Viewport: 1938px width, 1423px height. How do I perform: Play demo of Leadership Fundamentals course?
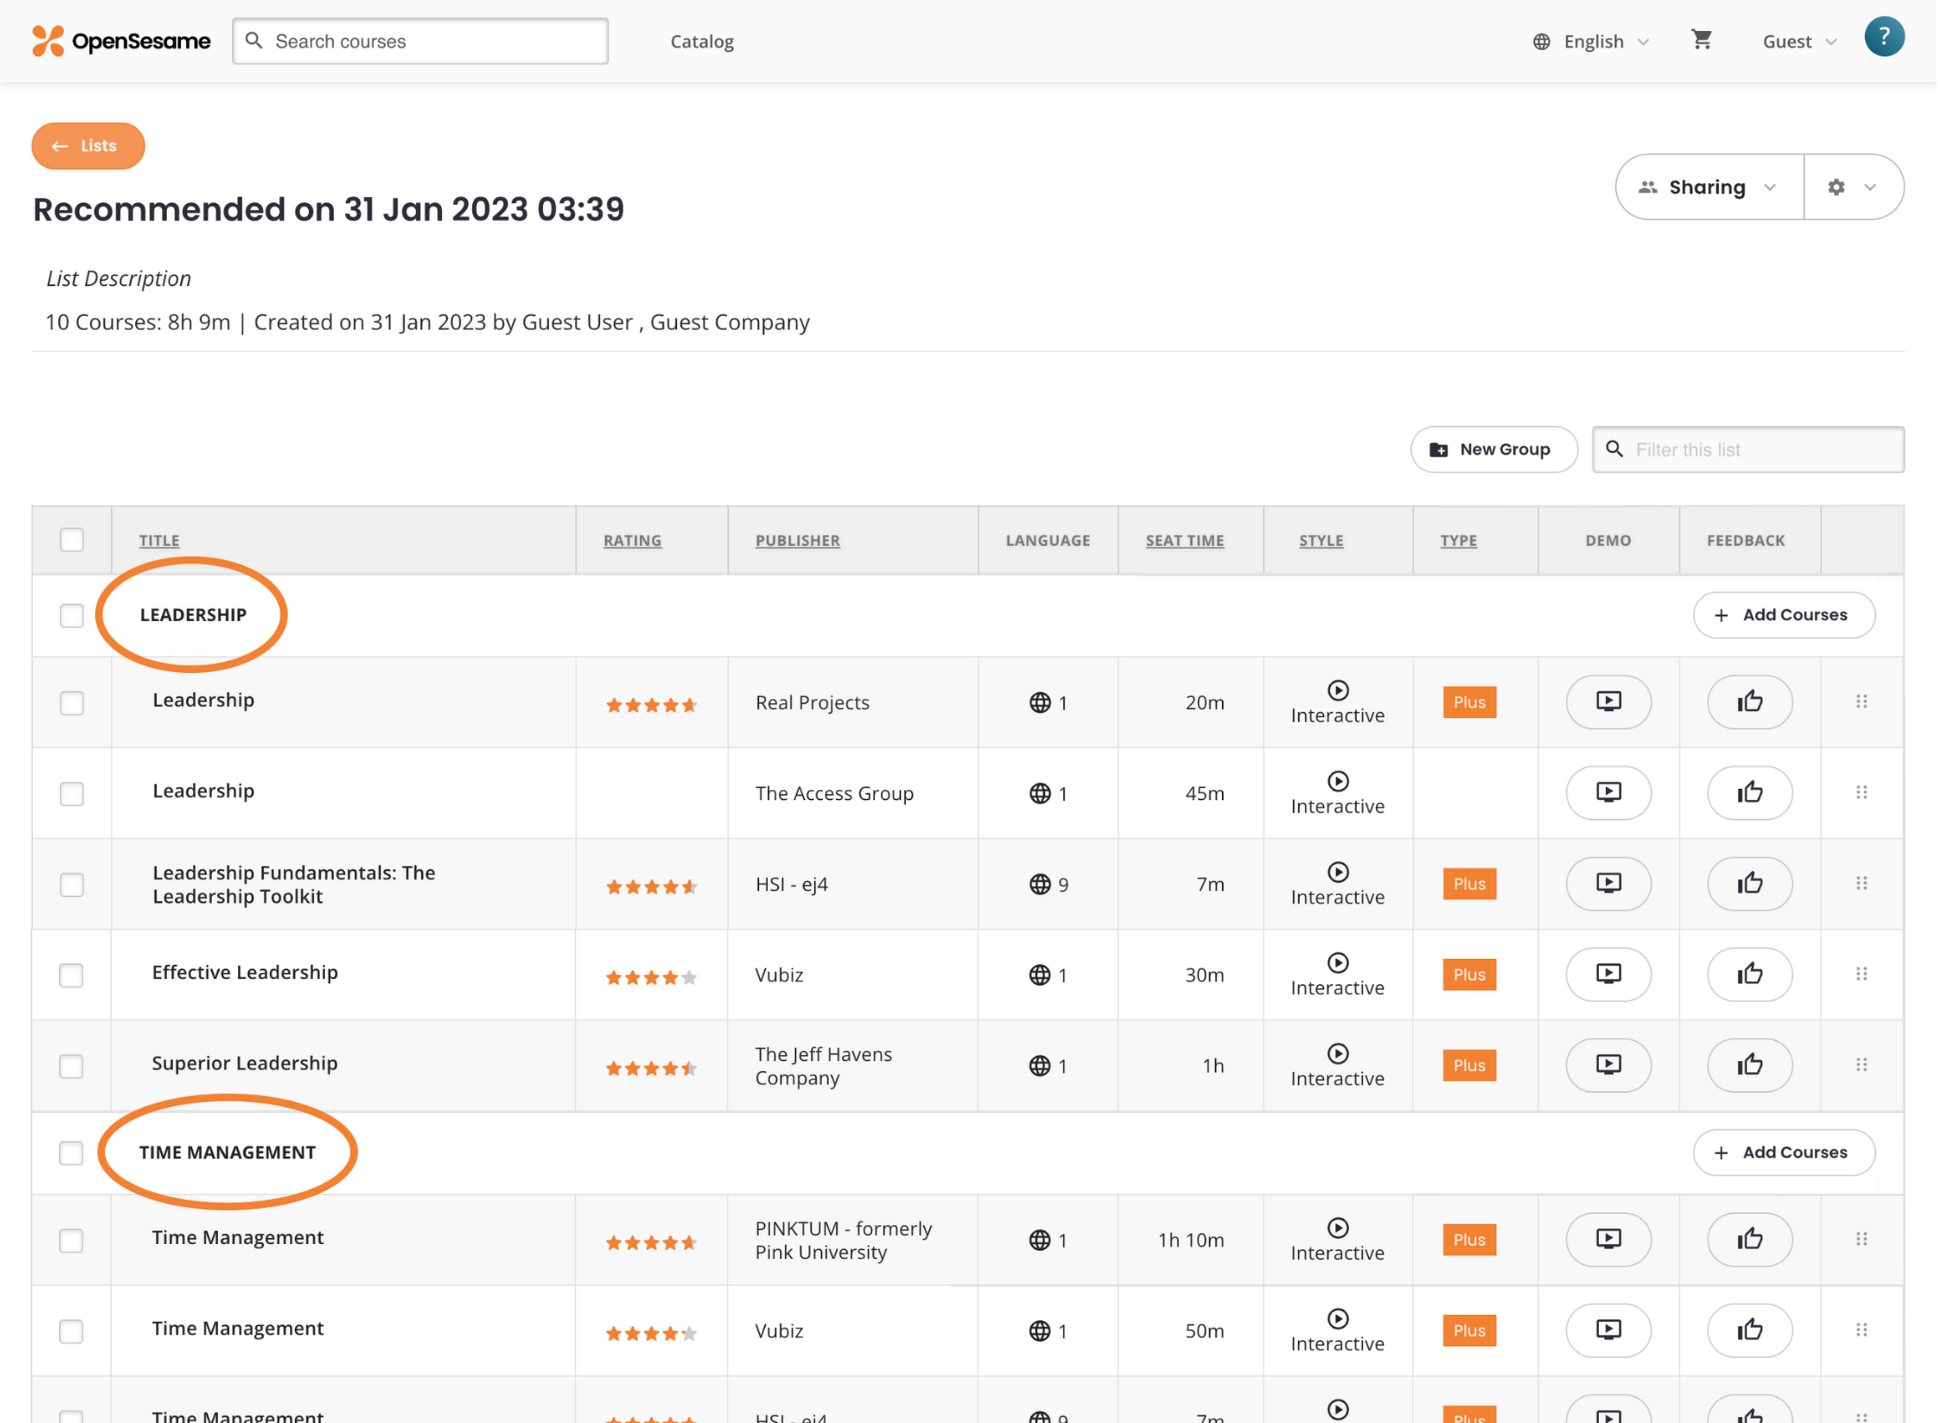1608,884
